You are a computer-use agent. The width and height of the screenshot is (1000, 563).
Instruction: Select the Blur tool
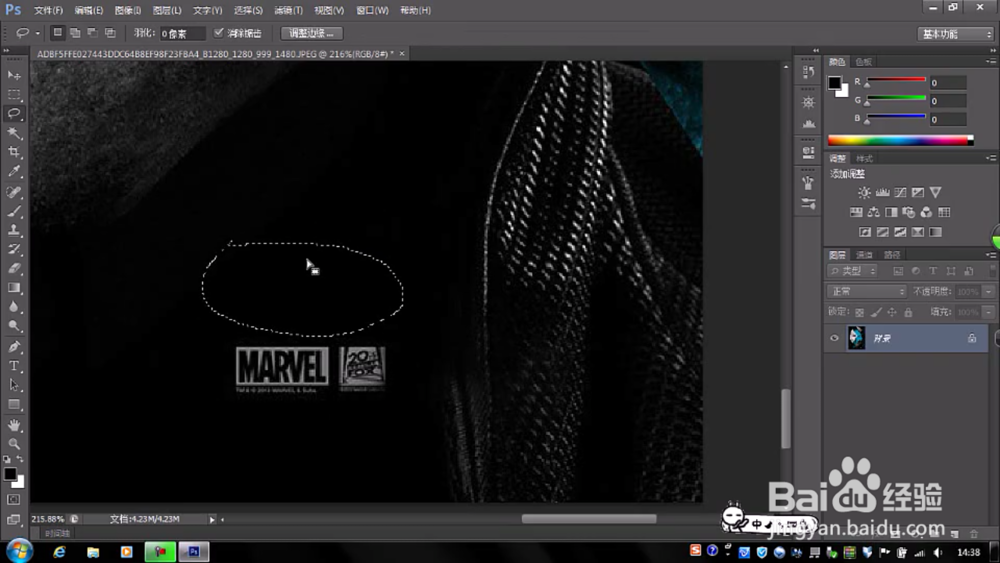(x=14, y=307)
